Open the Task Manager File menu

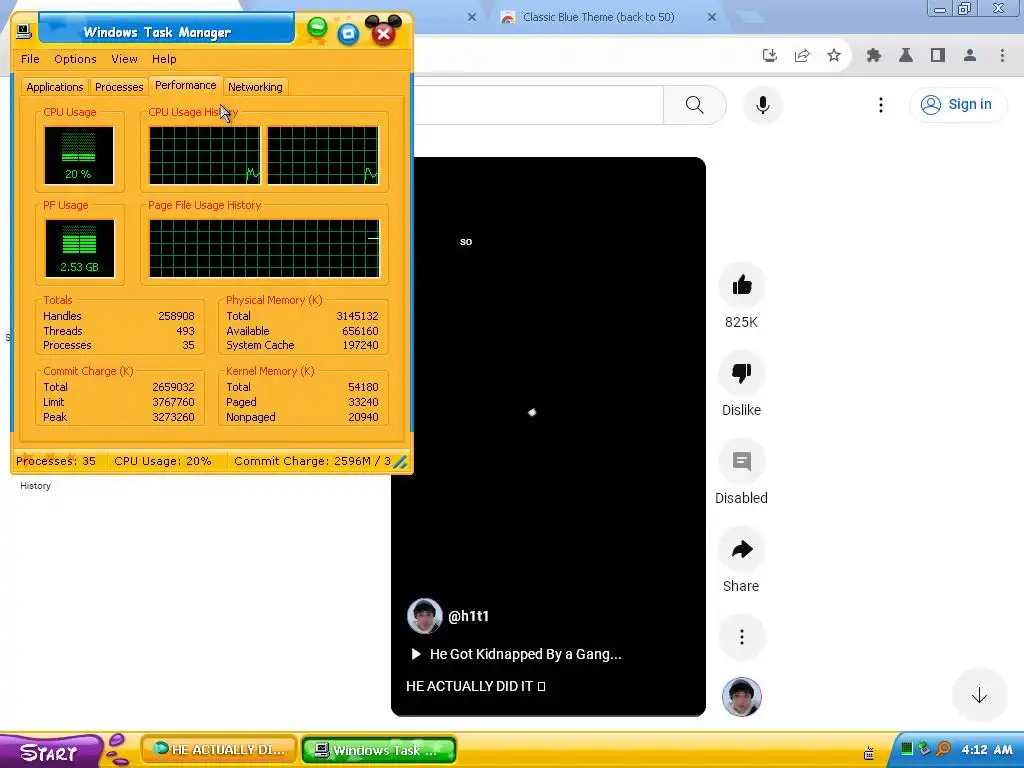click(30, 59)
